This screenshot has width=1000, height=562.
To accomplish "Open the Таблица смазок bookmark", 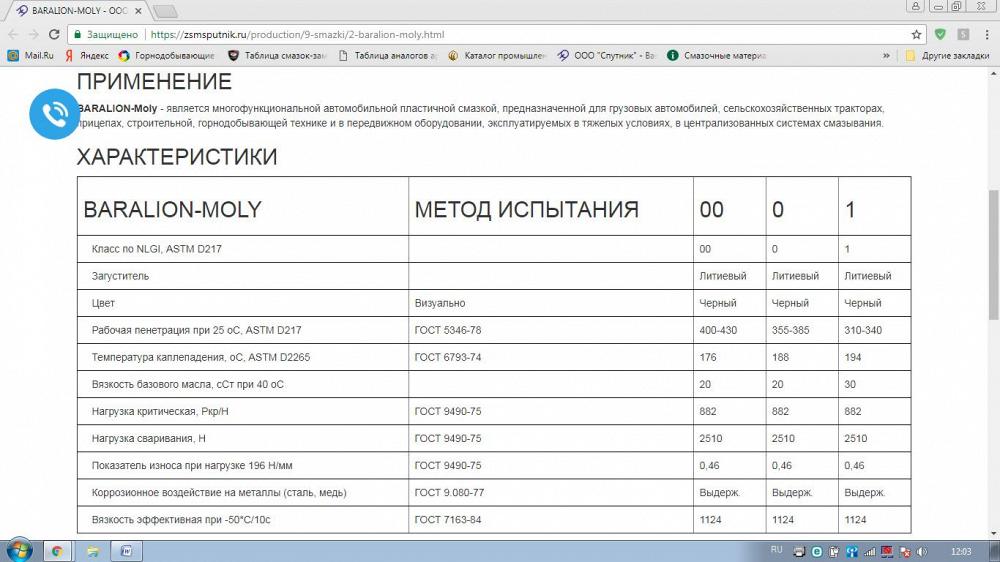I will (277, 55).
